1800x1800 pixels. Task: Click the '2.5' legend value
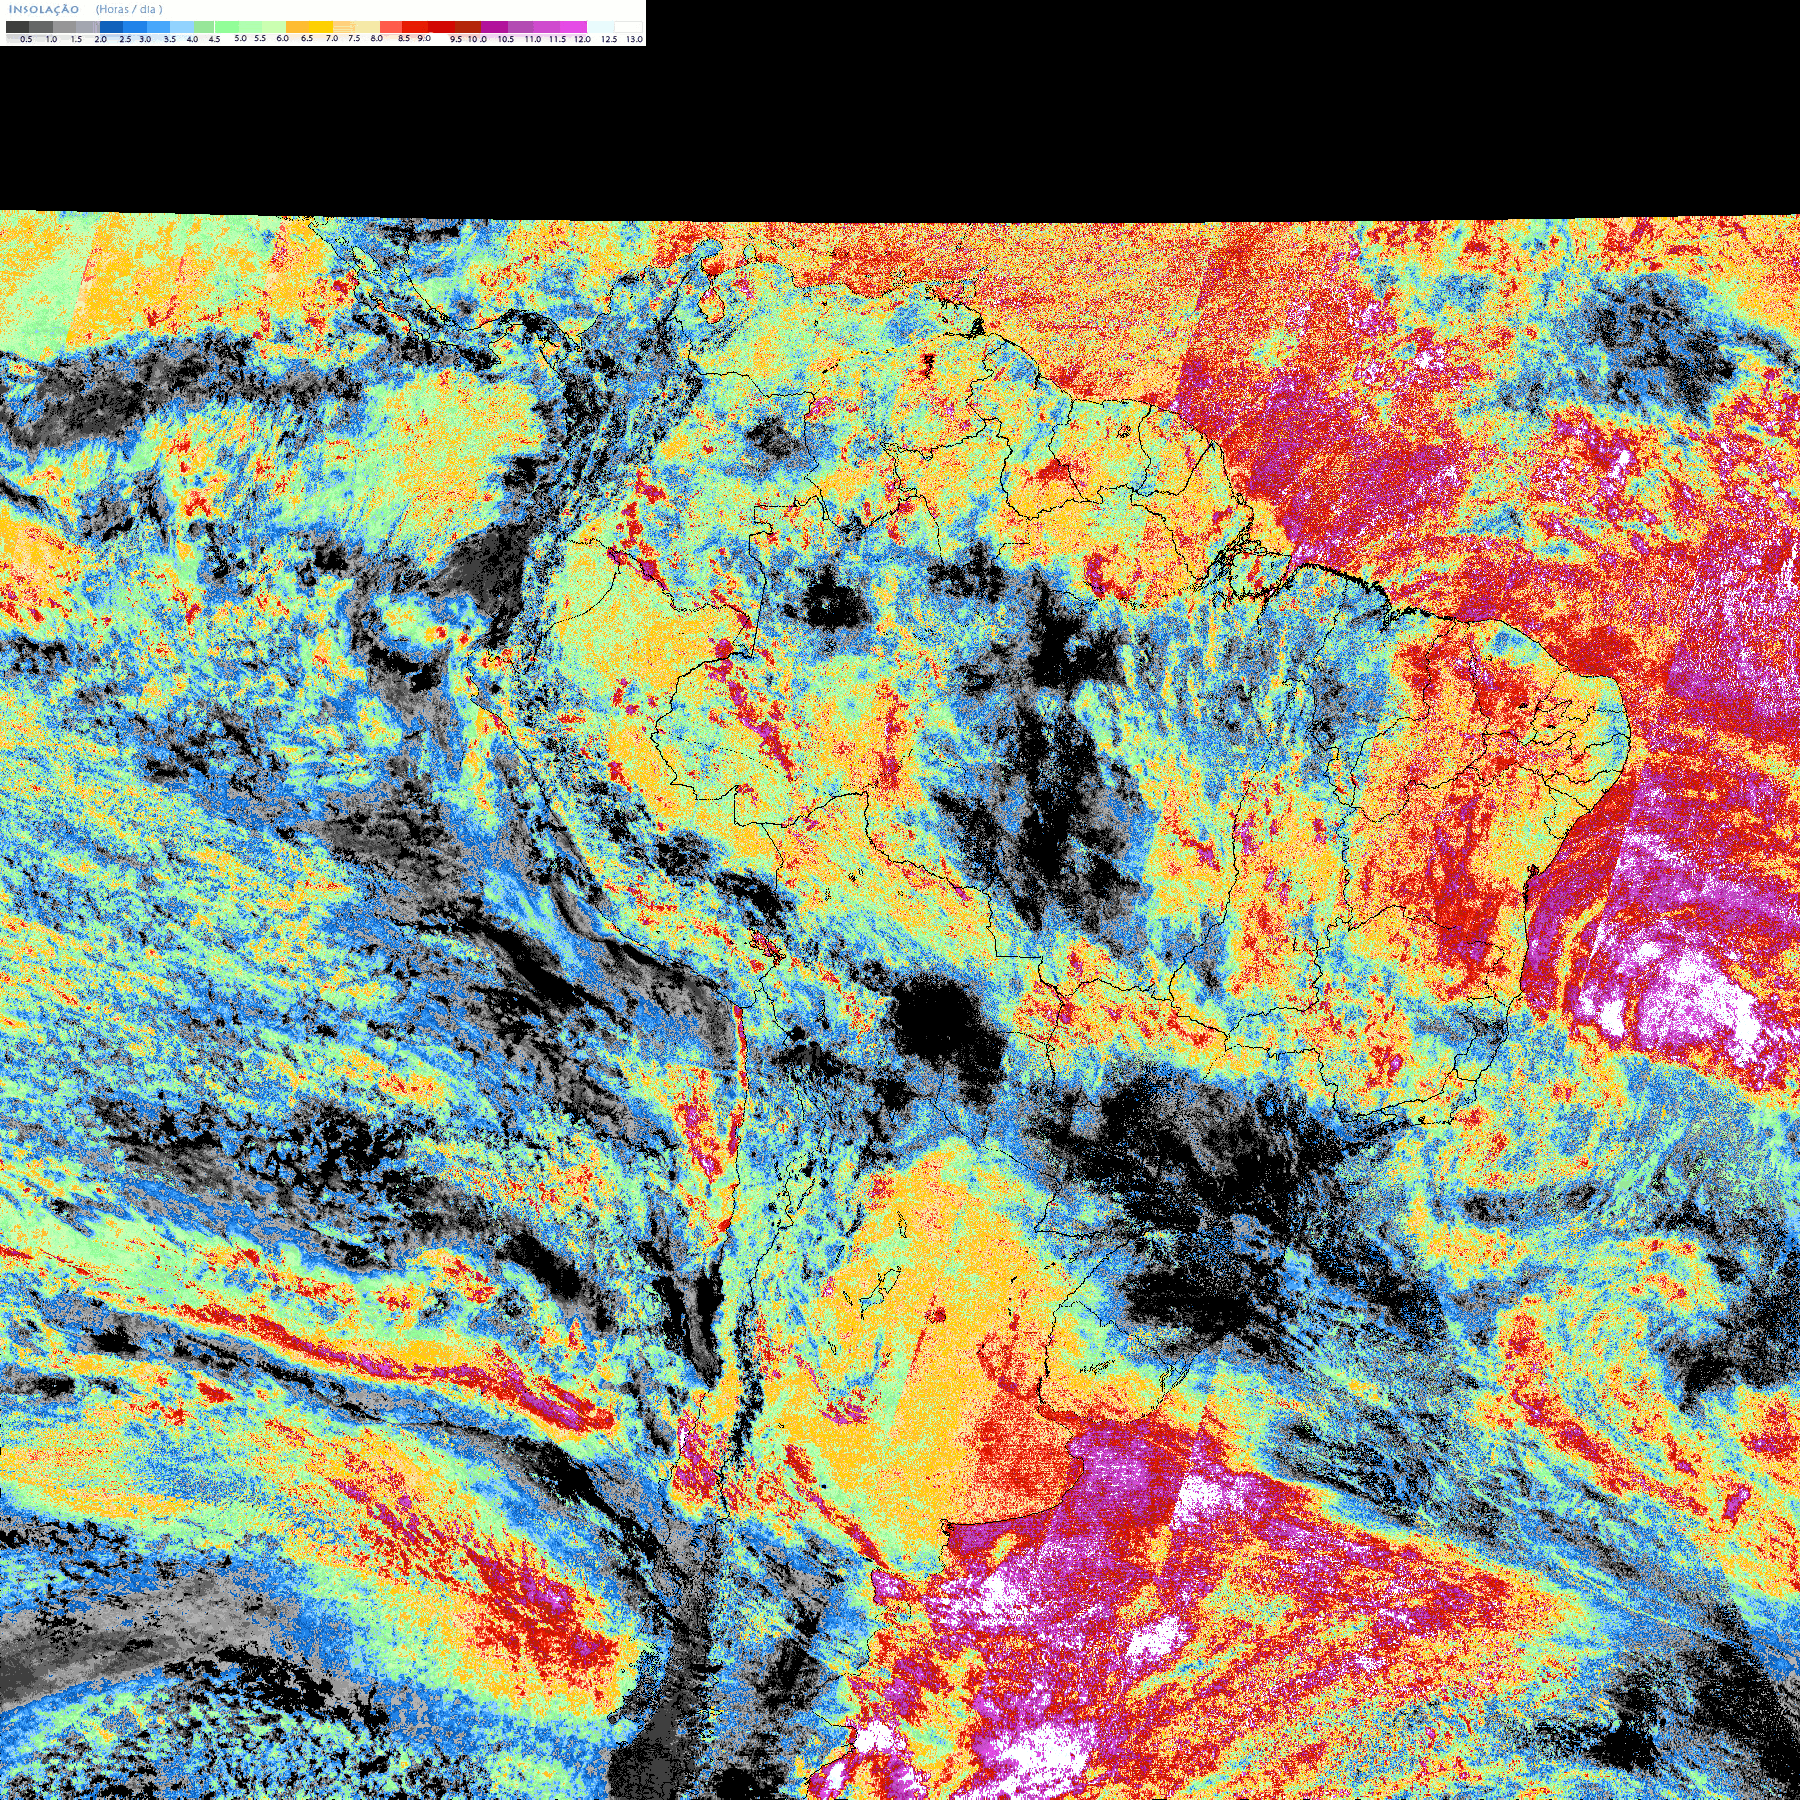pyautogui.click(x=125, y=39)
